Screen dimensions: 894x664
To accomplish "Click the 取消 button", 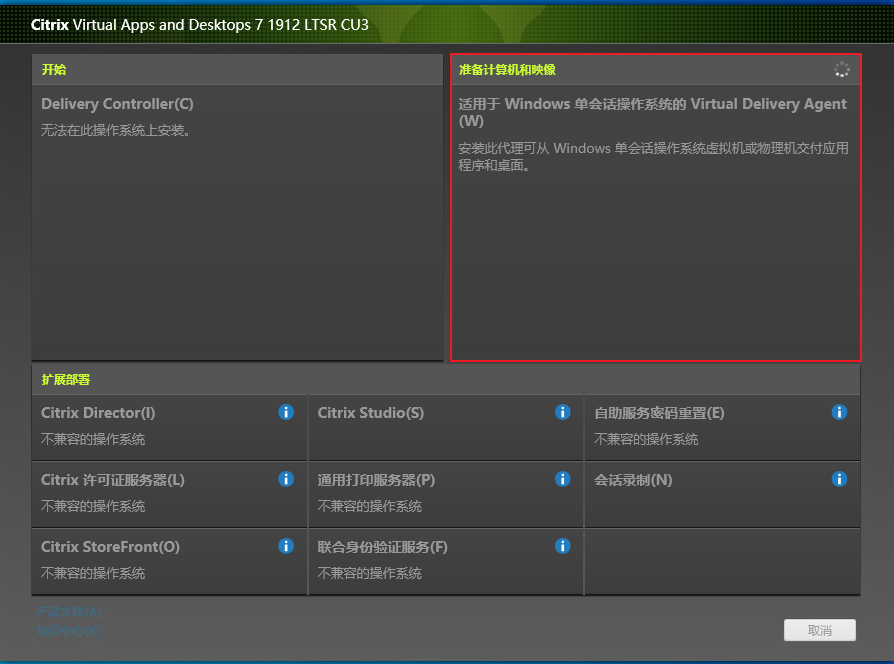I will 820,630.
